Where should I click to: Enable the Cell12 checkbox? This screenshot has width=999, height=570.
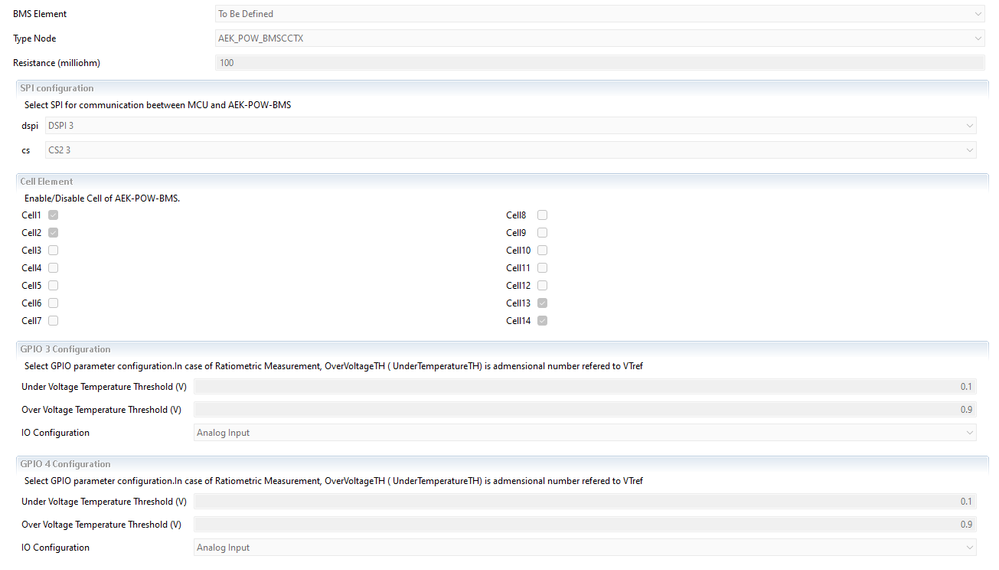(542, 286)
